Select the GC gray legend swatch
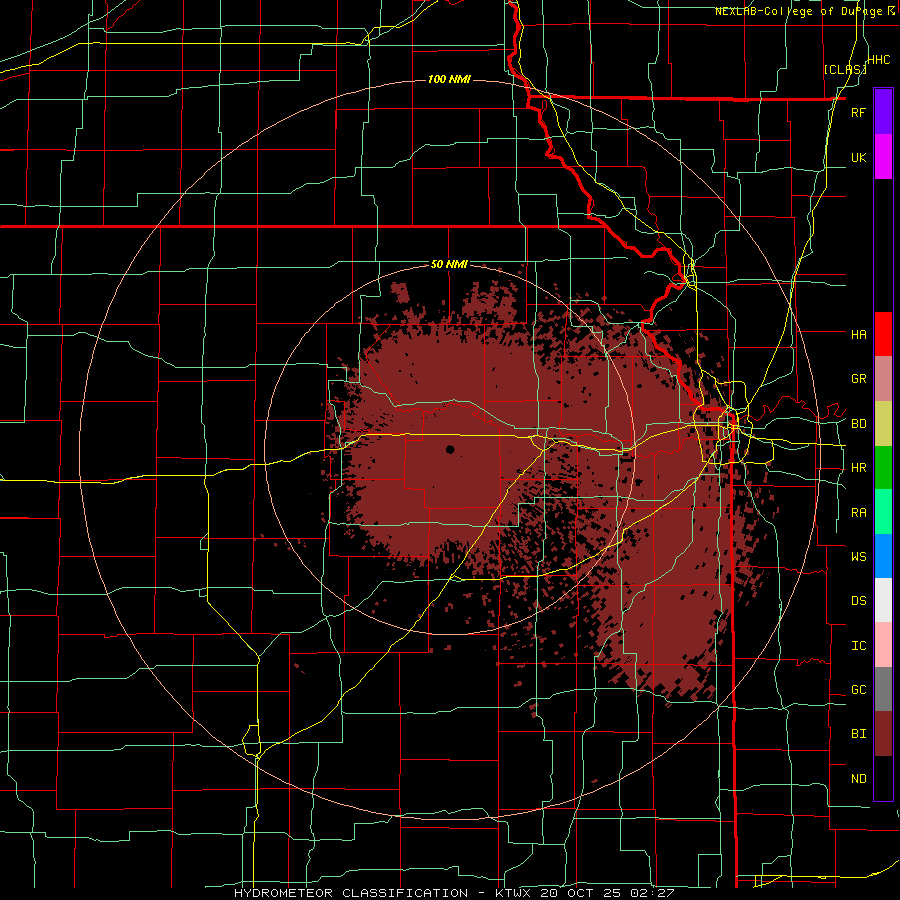The height and width of the screenshot is (900, 900). [x=883, y=689]
